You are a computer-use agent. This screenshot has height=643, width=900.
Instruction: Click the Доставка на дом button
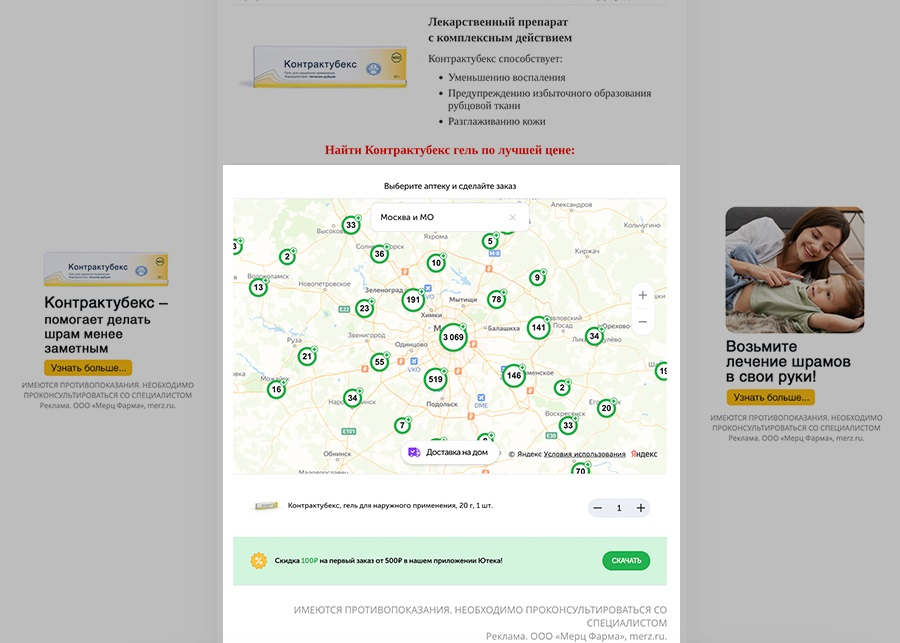click(x=449, y=452)
